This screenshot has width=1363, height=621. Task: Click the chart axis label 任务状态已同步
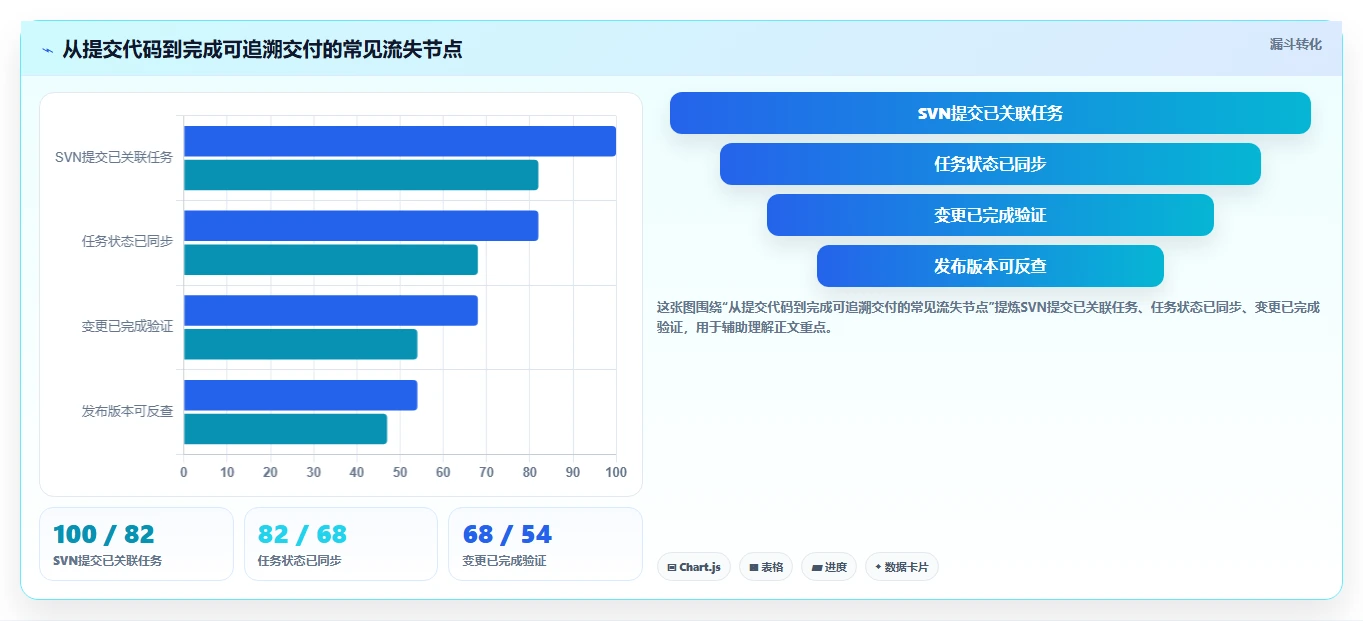click(x=127, y=241)
